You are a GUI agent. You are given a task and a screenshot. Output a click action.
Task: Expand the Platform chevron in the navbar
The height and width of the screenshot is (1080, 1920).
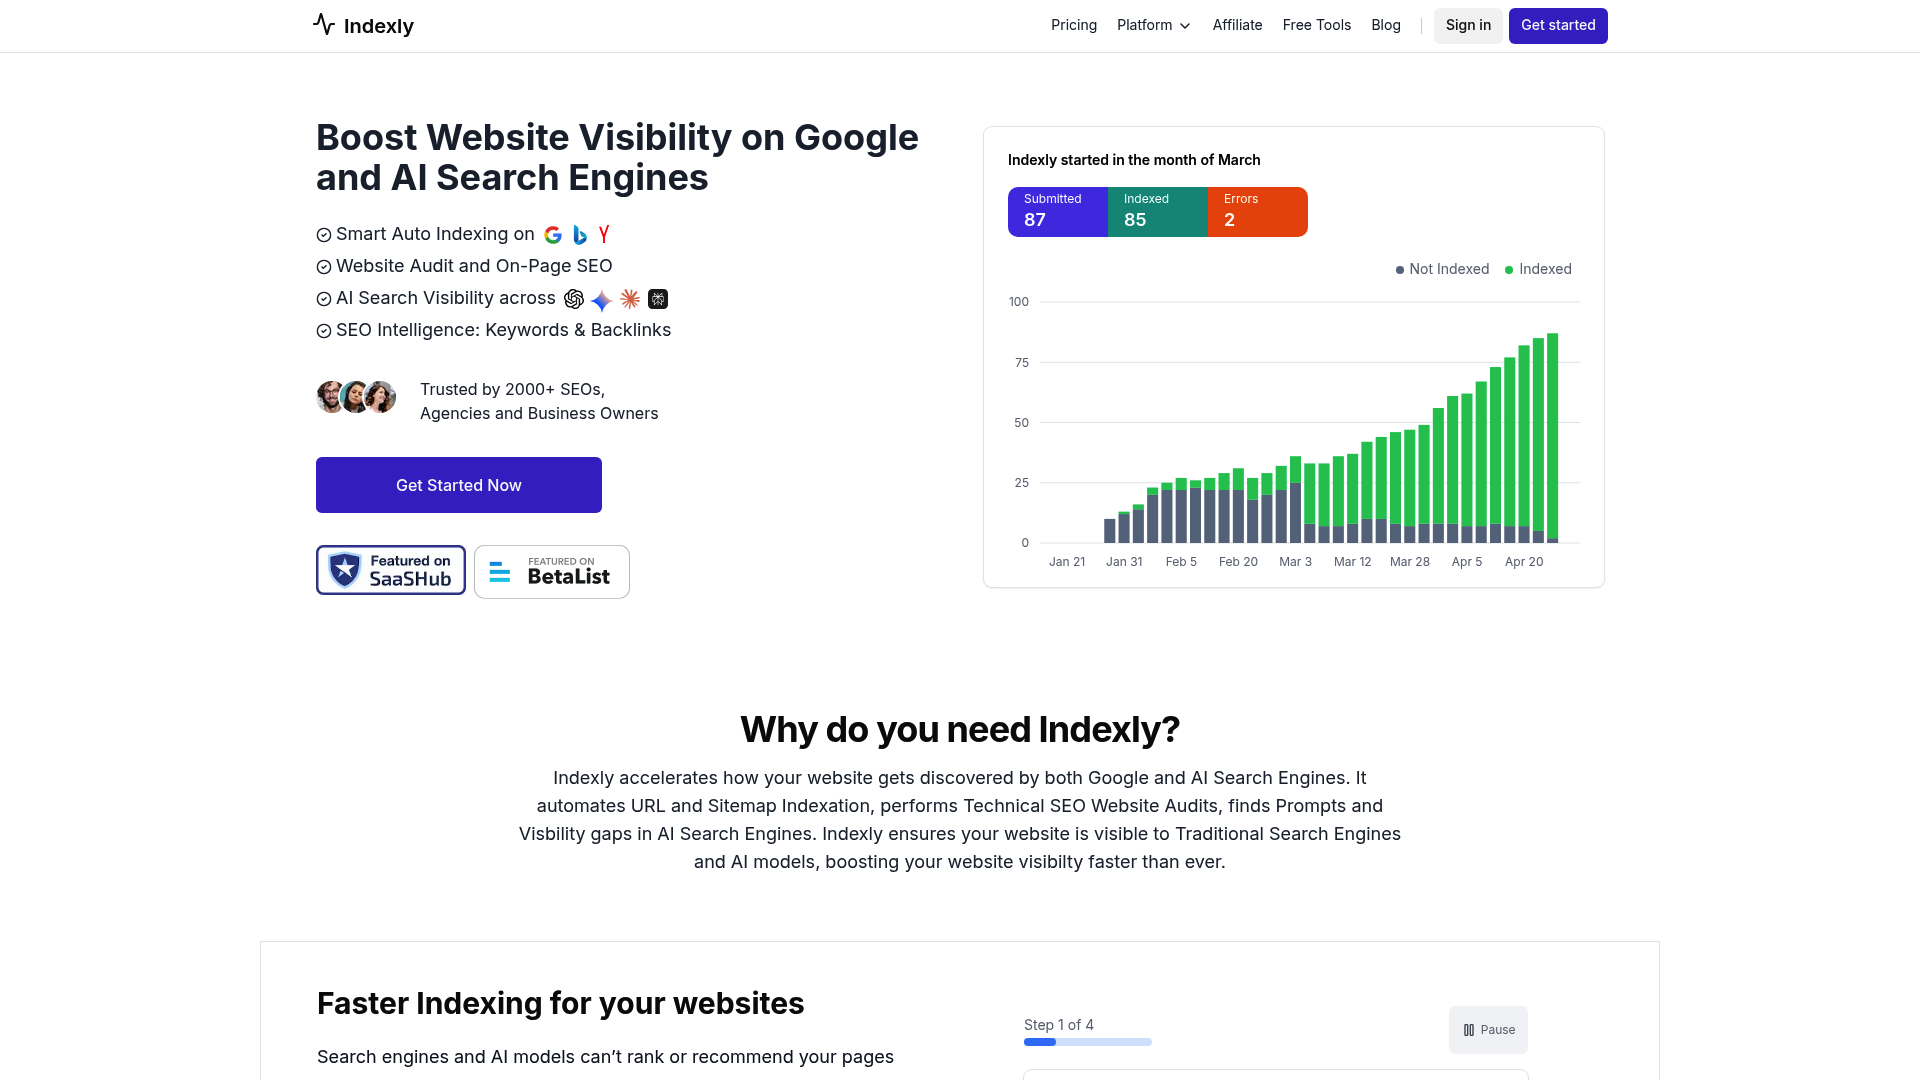point(1186,26)
